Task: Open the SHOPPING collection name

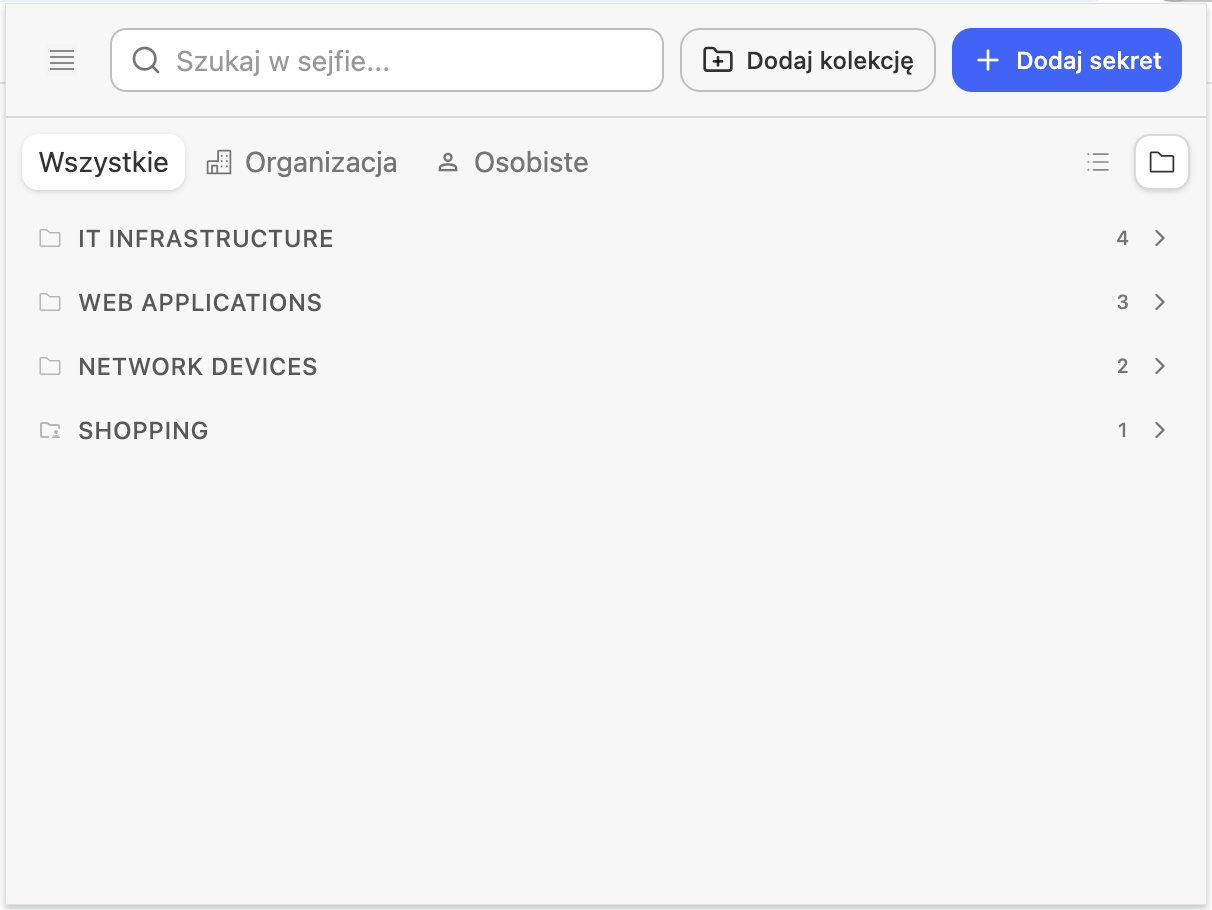Action: click(x=143, y=431)
